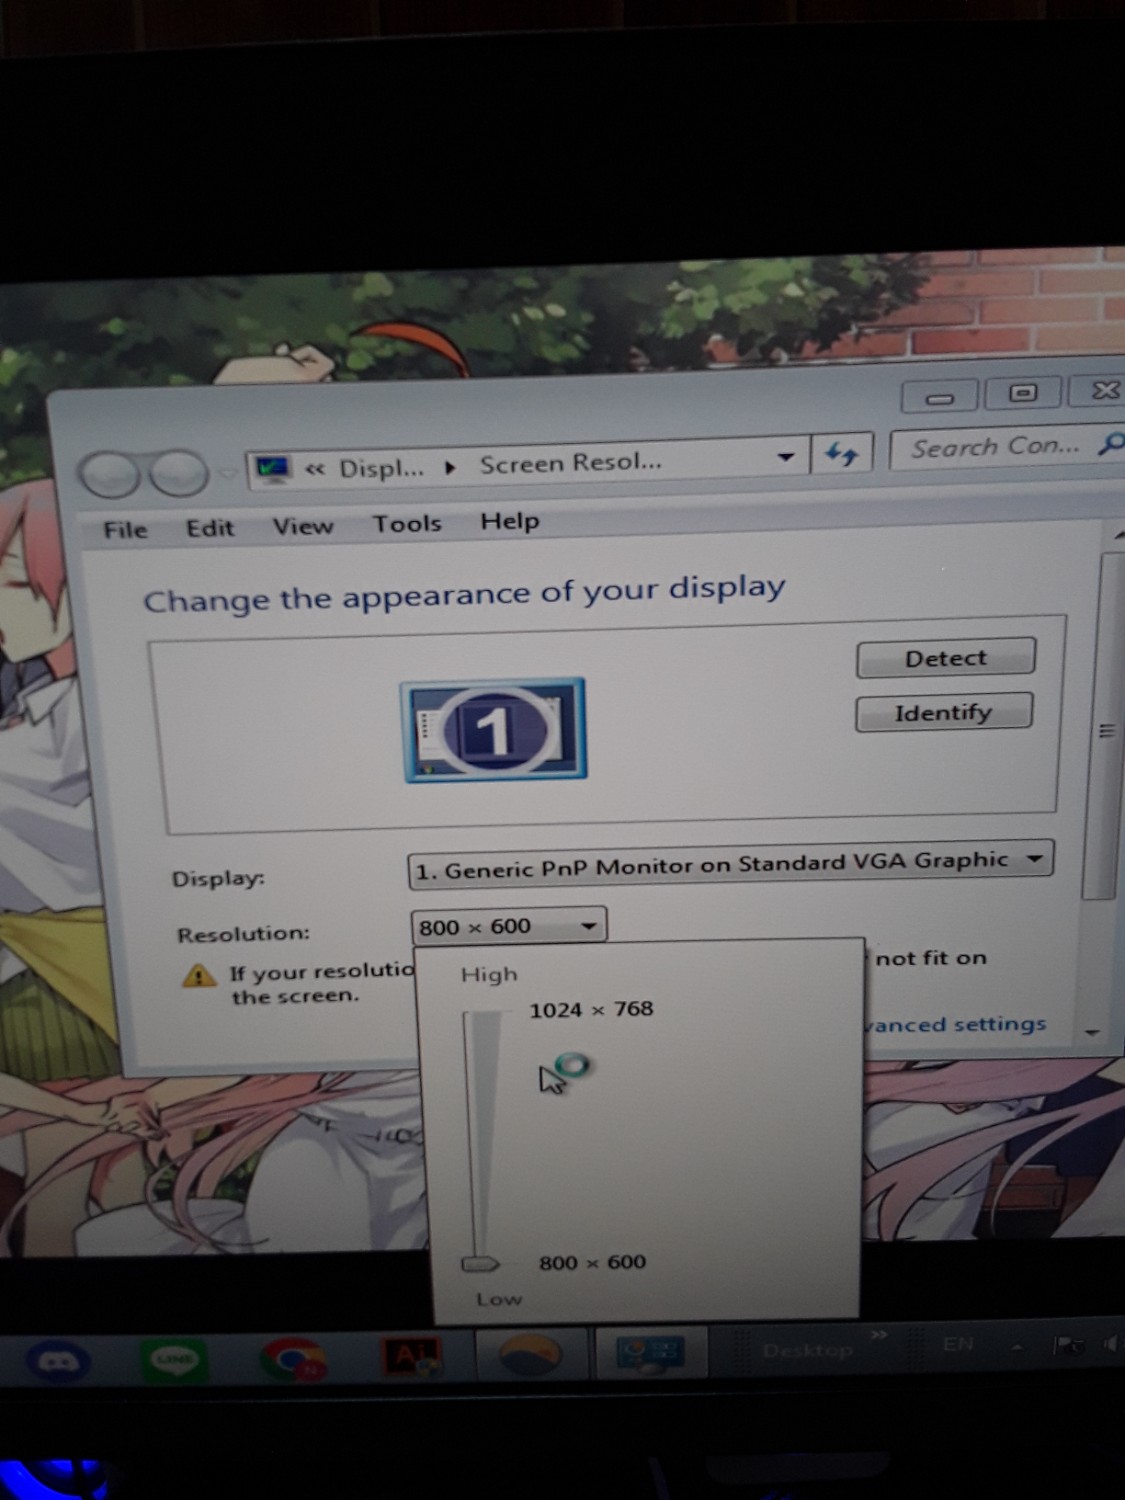Click the scrollbar down arrow
This screenshot has height=1500, width=1125.
1092,1032
